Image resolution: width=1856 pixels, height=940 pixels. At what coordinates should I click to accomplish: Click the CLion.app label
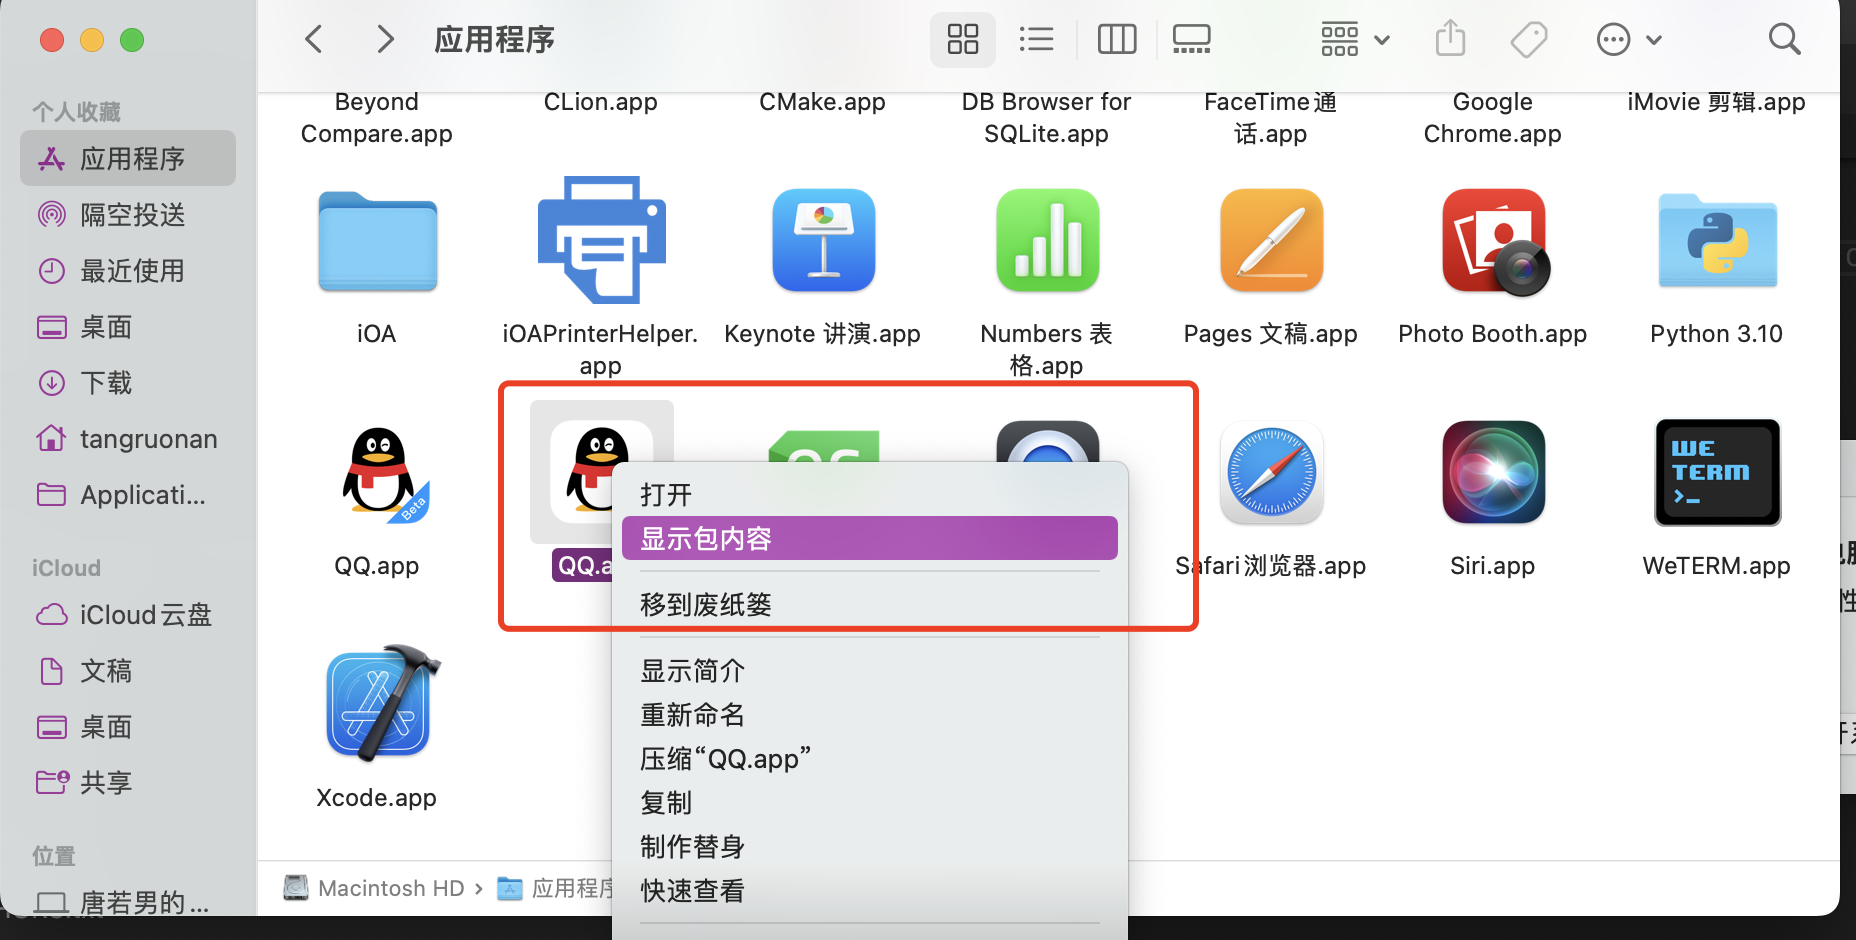click(601, 102)
